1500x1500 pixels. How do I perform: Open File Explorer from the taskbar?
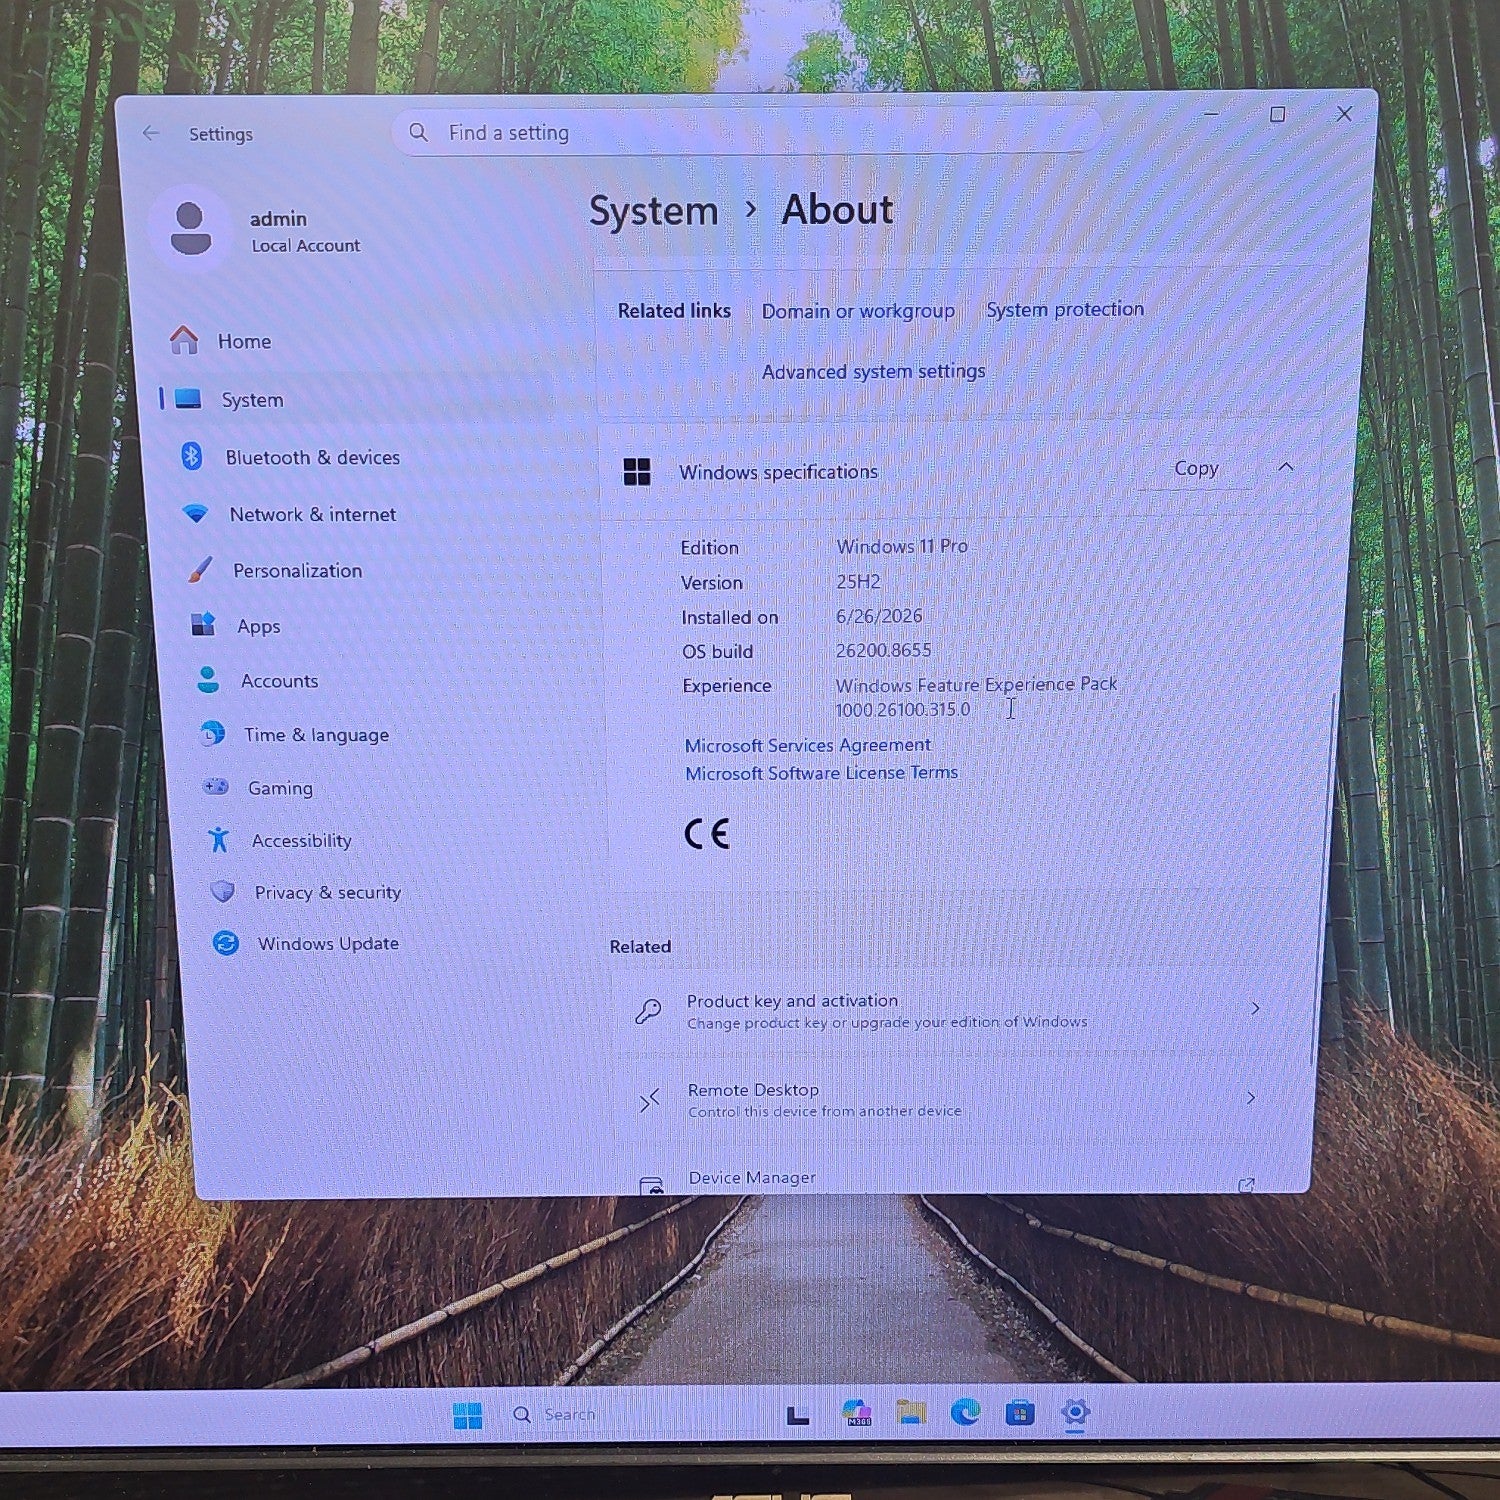click(x=911, y=1413)
